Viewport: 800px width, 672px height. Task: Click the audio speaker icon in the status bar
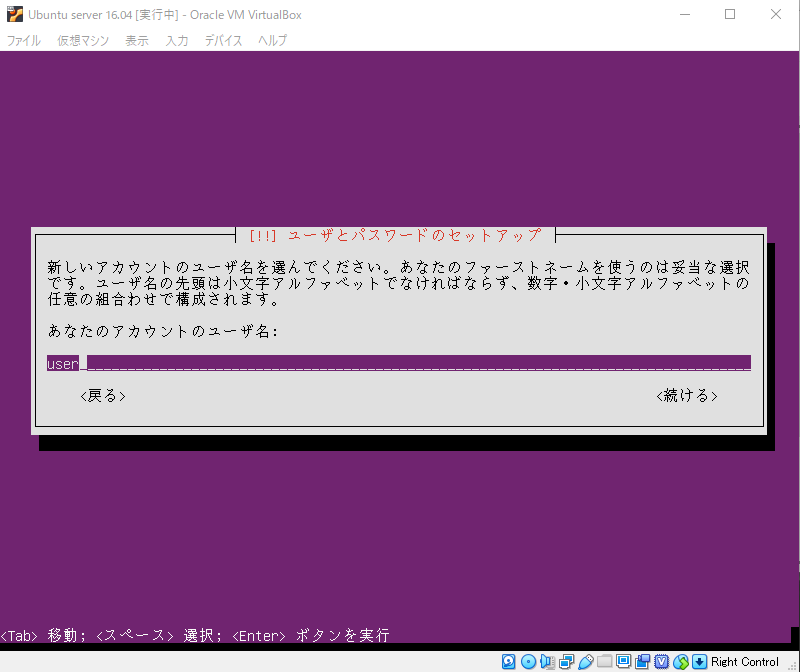point(547,662)
